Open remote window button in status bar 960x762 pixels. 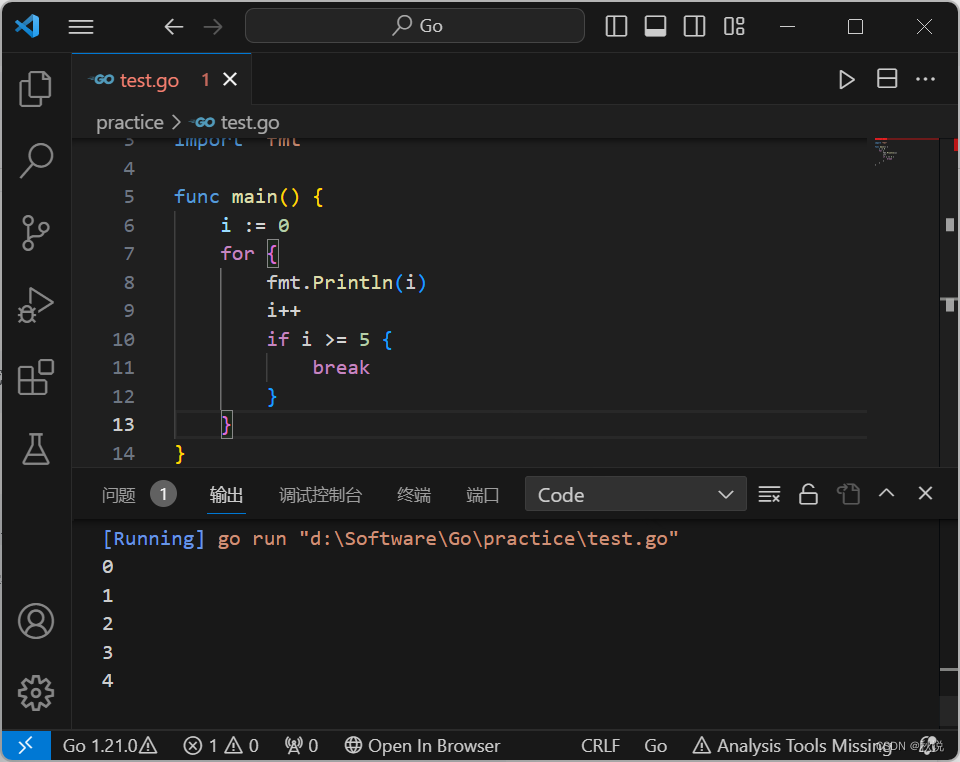click(x=26, y=745)
